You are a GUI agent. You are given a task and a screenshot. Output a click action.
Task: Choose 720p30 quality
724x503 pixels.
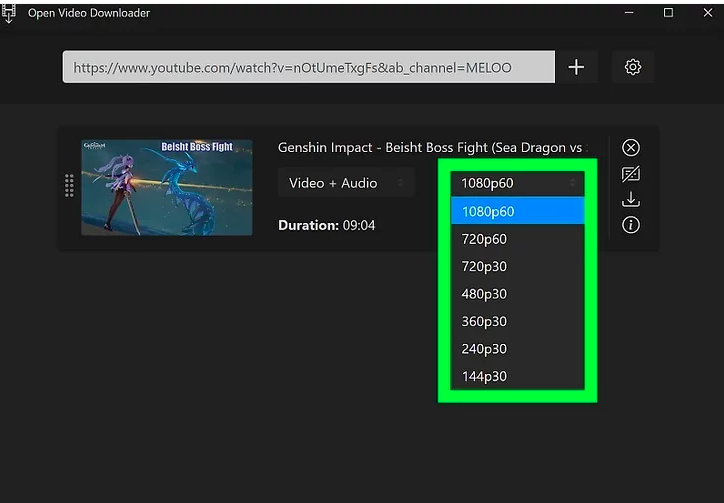coord(518,267)
